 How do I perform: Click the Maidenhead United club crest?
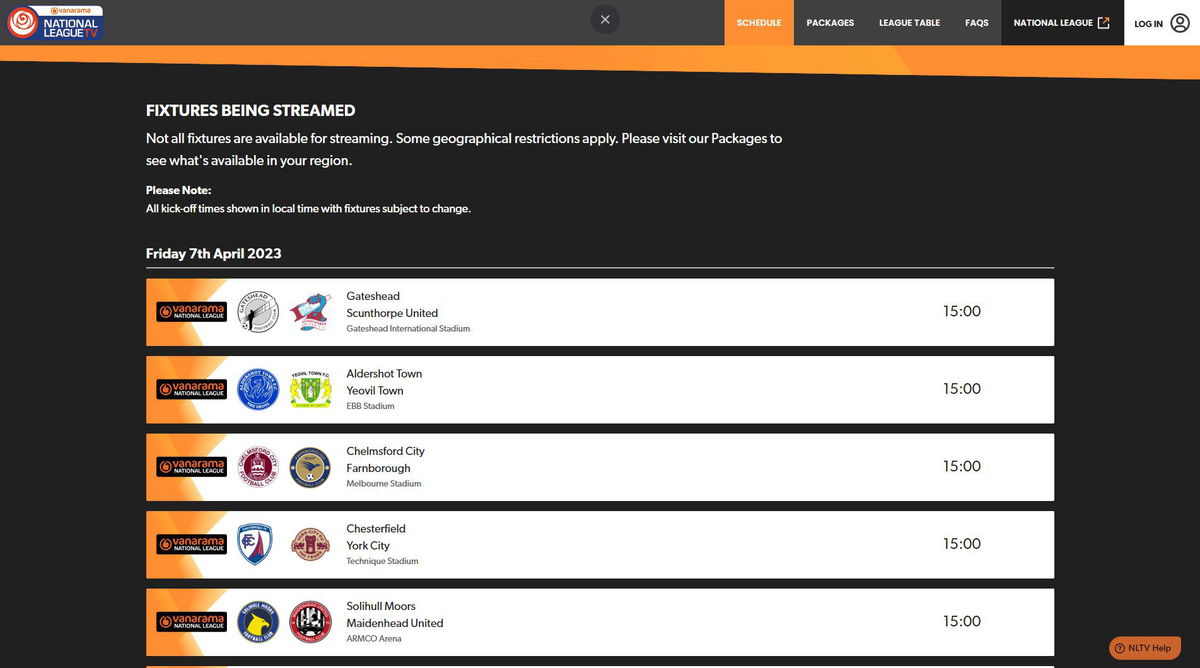click(x=310, y=622)
